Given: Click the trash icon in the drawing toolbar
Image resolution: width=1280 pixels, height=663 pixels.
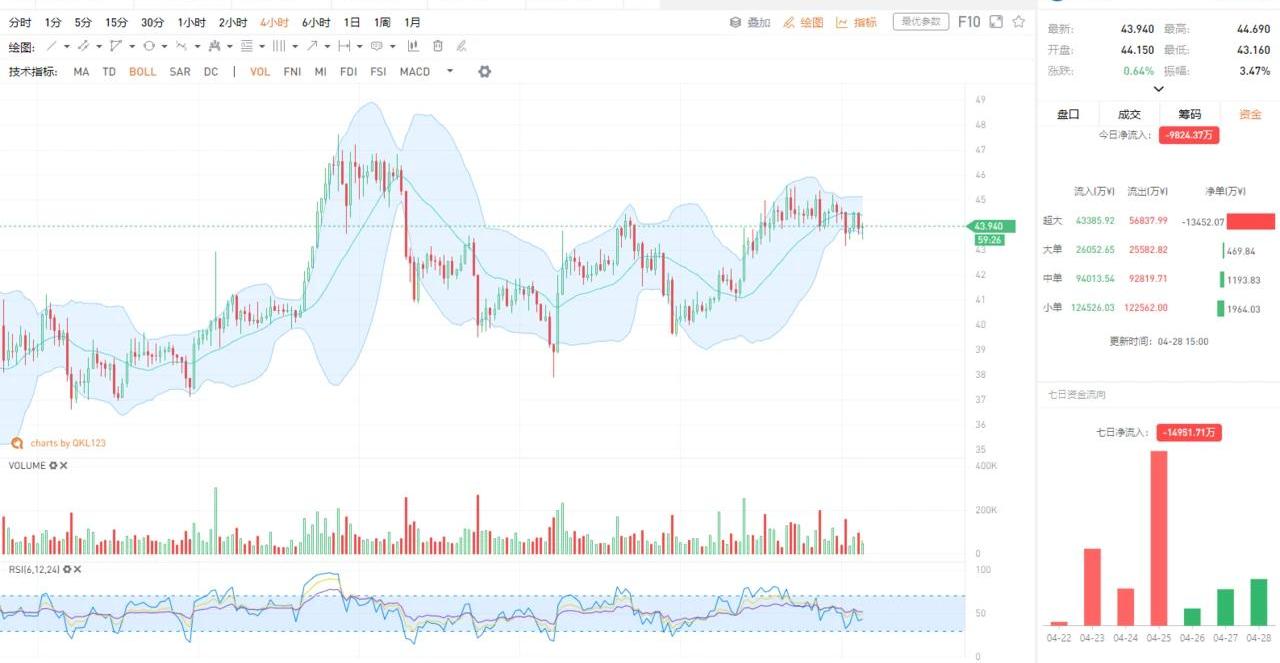Looking at the screenshot, I should (x=438, y=46).
